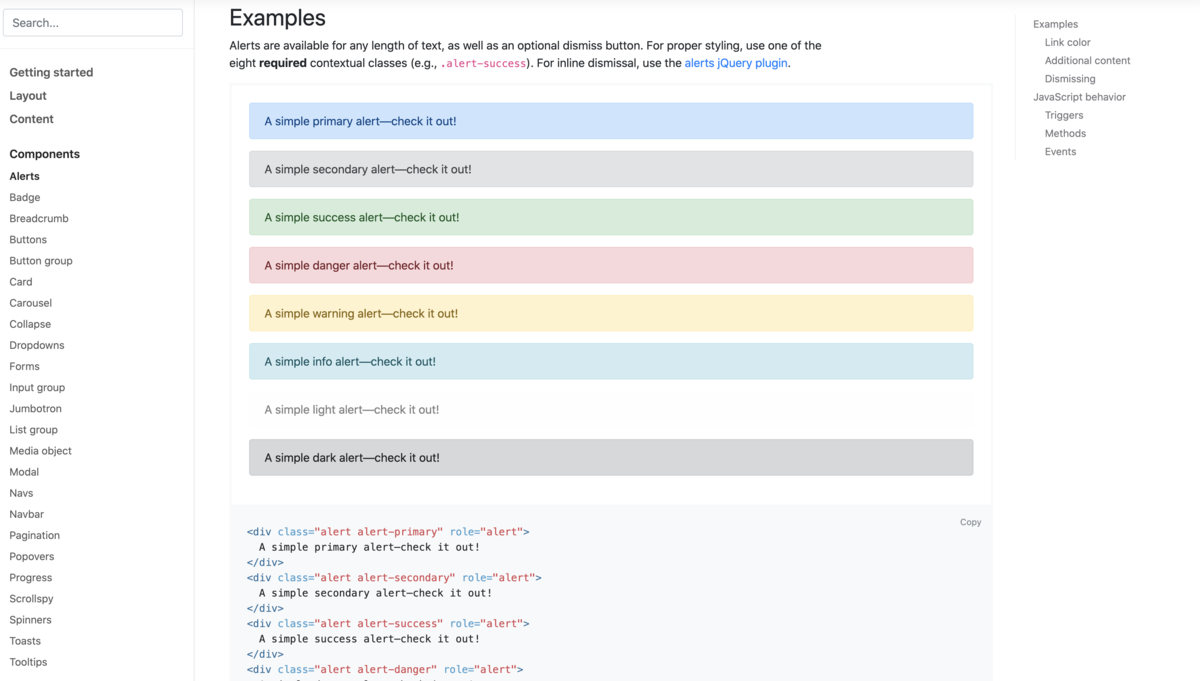Open the Pagination component page

(x=35, y=535)
